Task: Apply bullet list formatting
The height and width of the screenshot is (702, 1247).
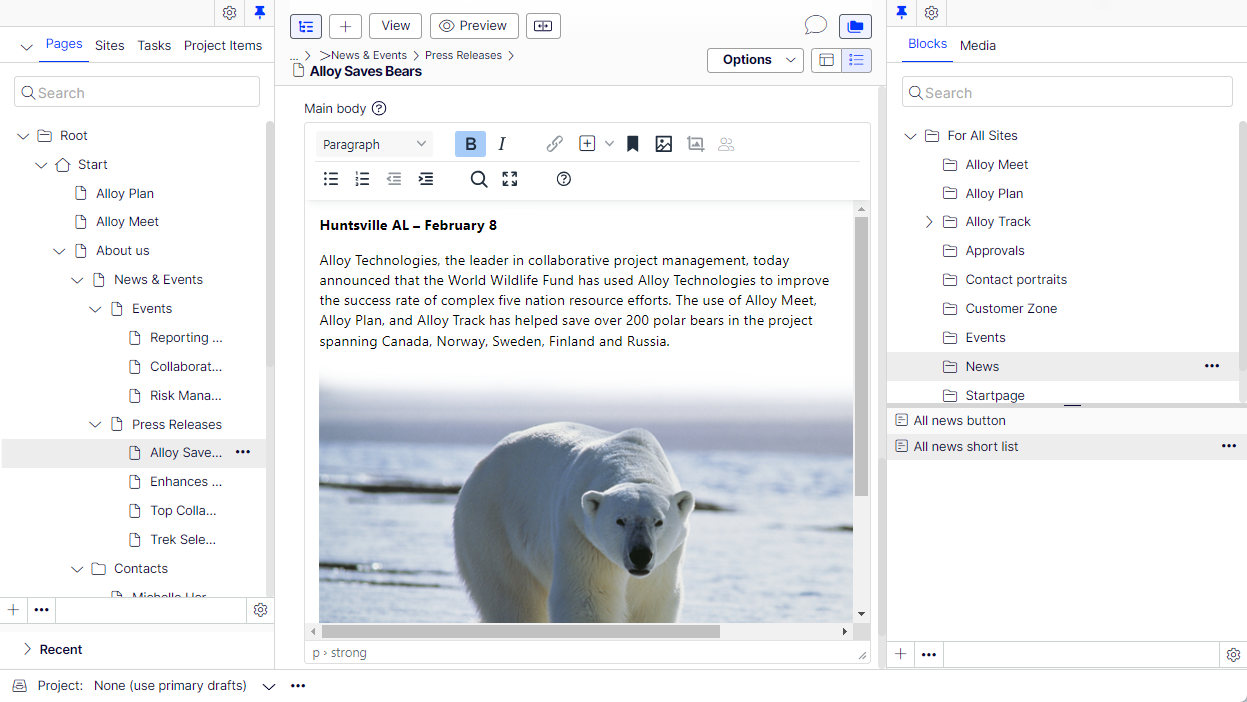Action: click(x=331, y=179)
